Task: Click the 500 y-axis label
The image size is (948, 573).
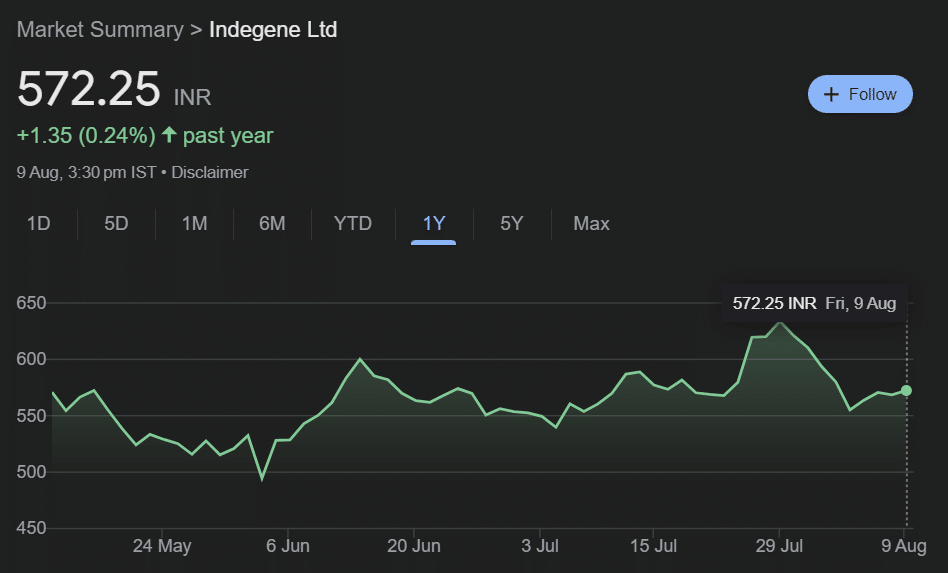Action: tap(31, 472)
